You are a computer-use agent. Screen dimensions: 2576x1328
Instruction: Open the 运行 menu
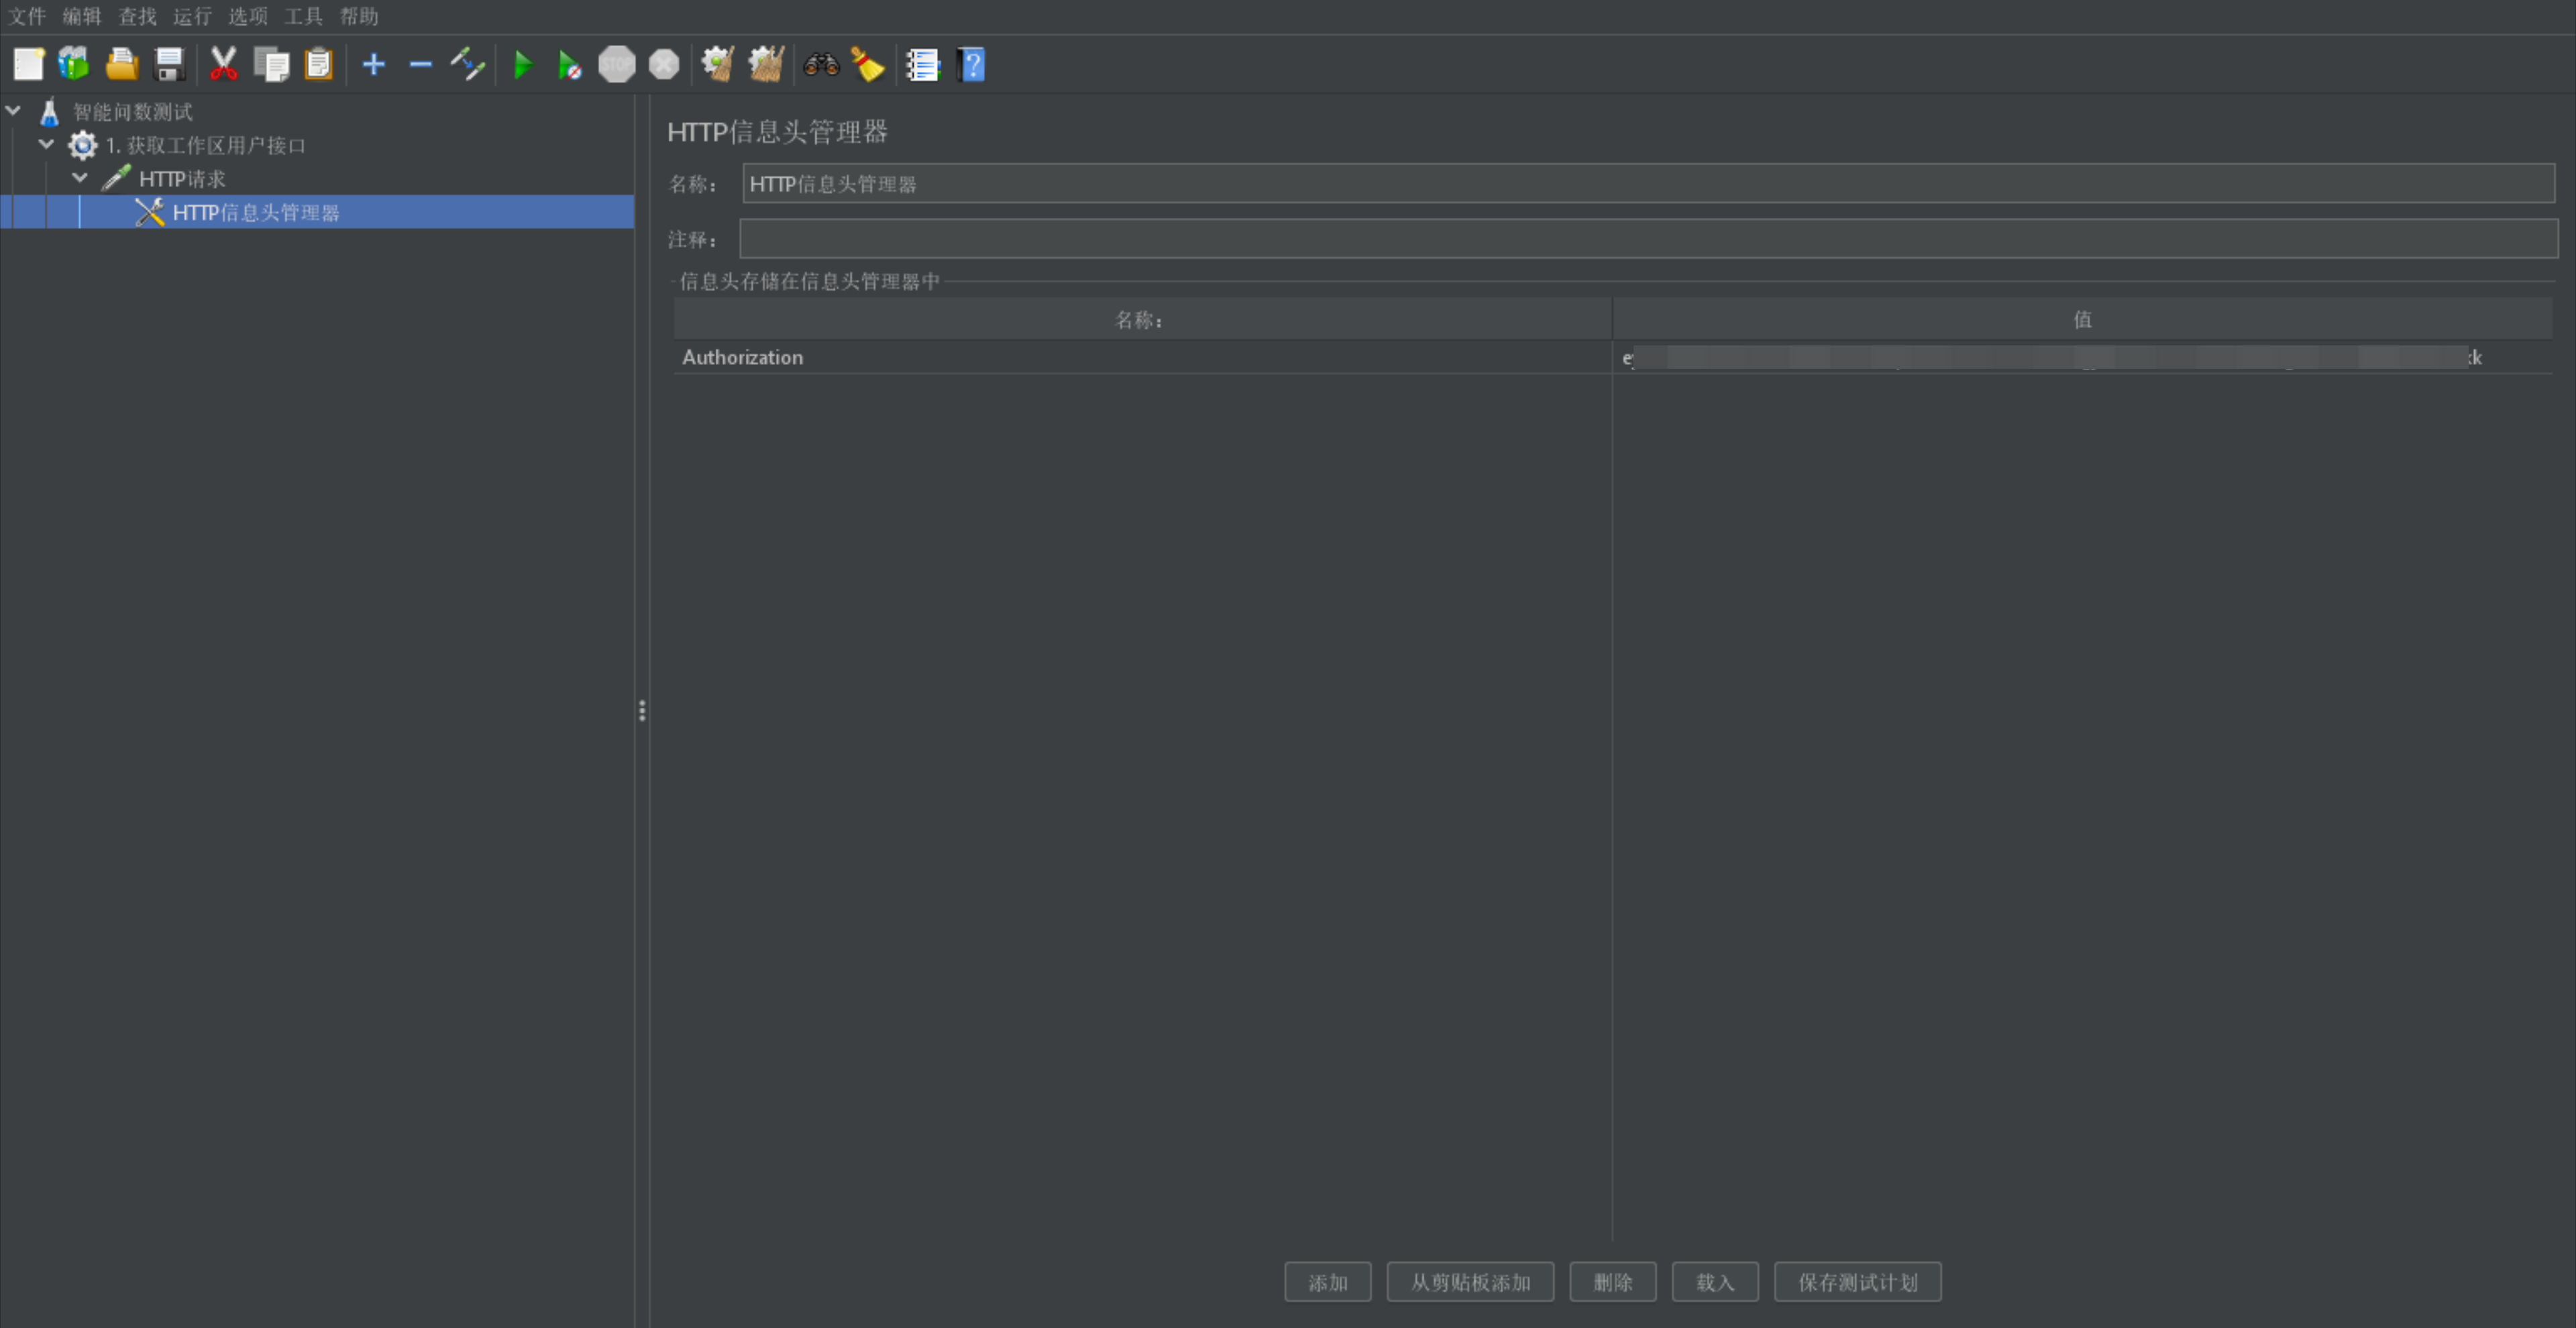(193, 16)
